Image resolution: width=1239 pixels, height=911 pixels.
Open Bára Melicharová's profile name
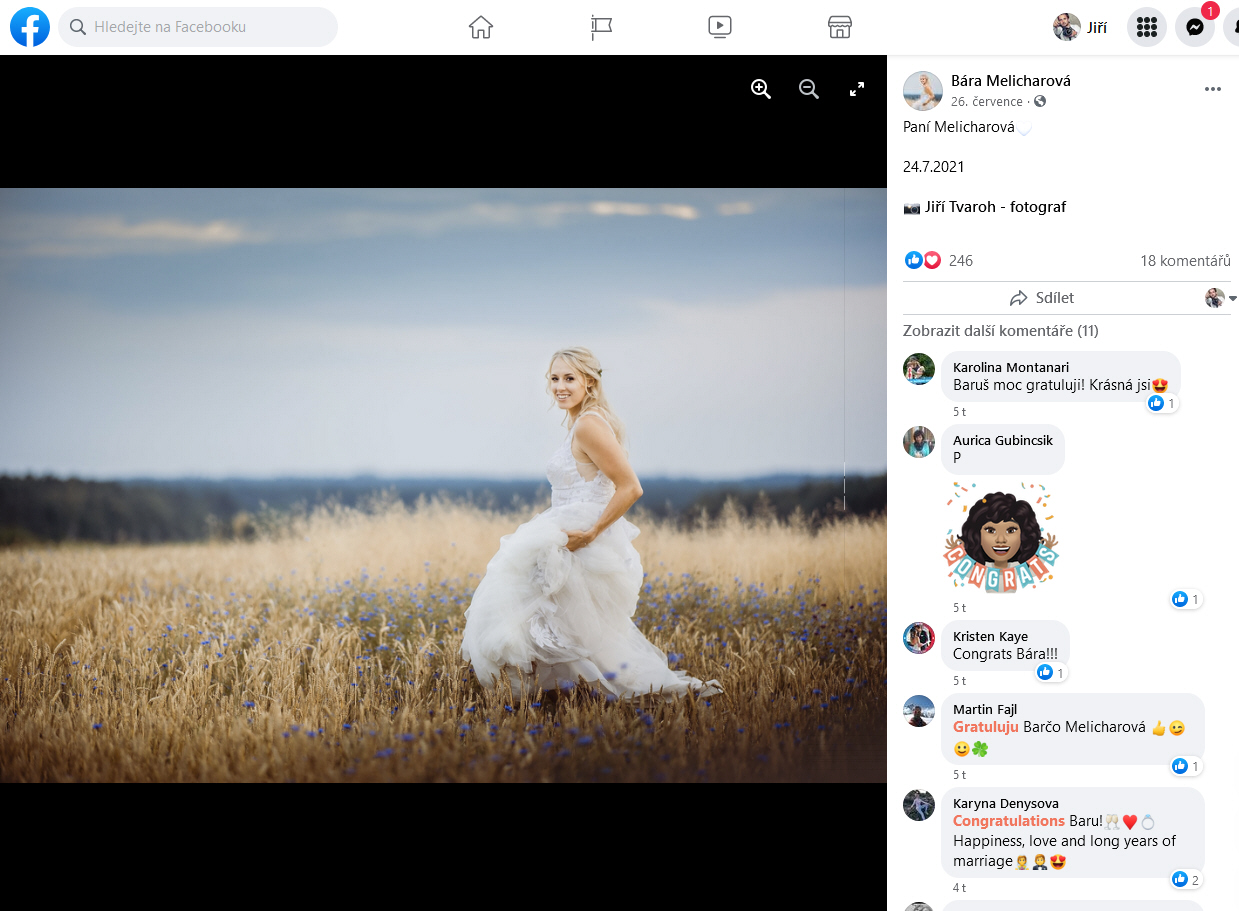pos(1010,81)
